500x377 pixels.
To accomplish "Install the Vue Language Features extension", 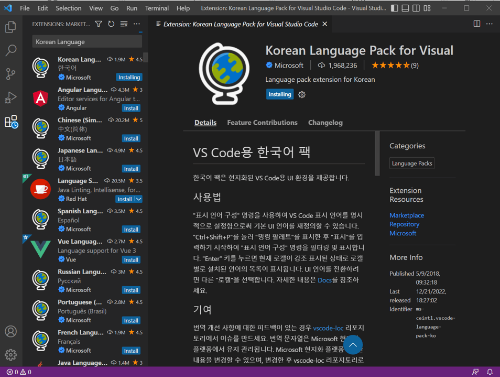I will click(x=131, y=260).
